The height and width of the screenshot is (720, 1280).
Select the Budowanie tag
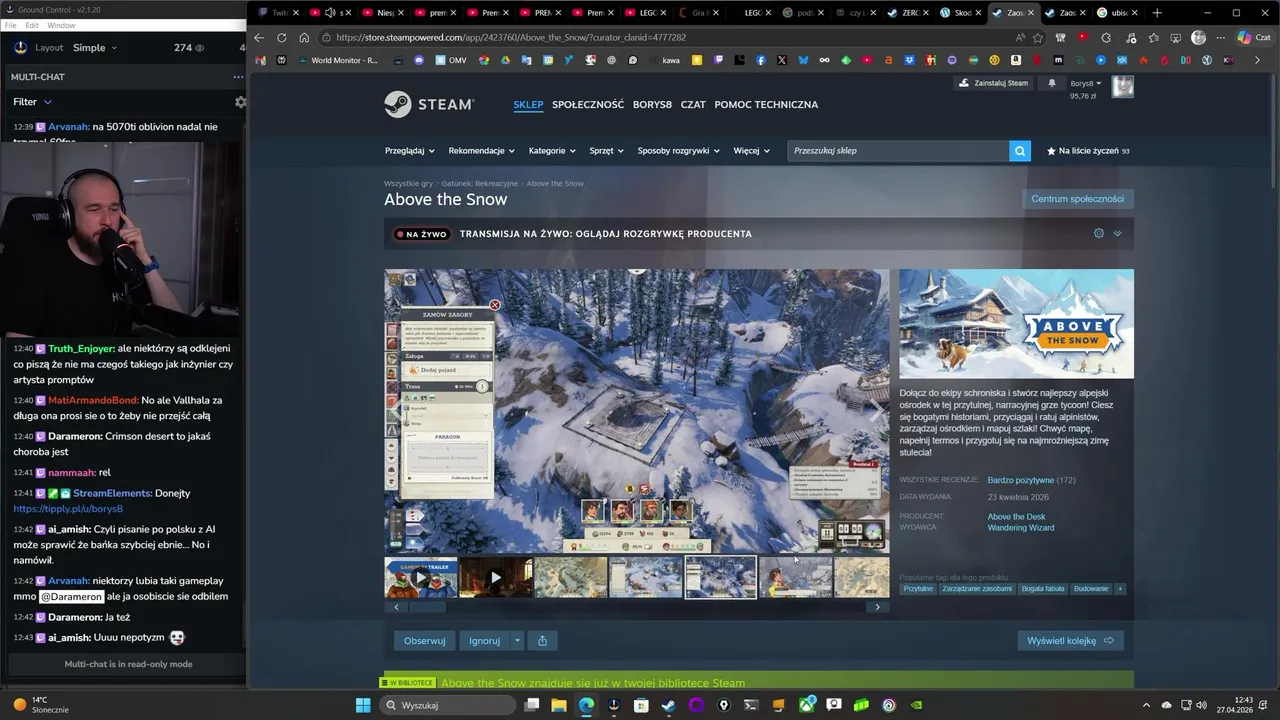click(1091, 589)
